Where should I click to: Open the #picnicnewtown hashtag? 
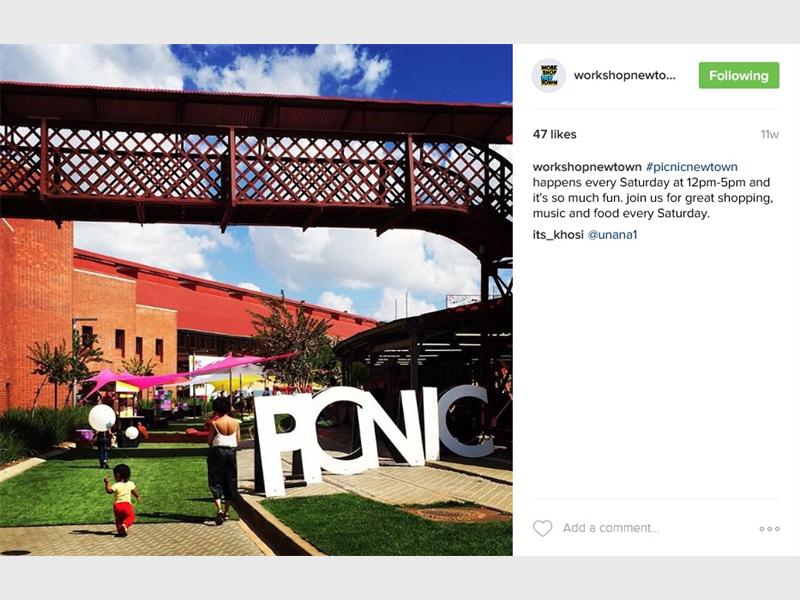pos(691,167)
